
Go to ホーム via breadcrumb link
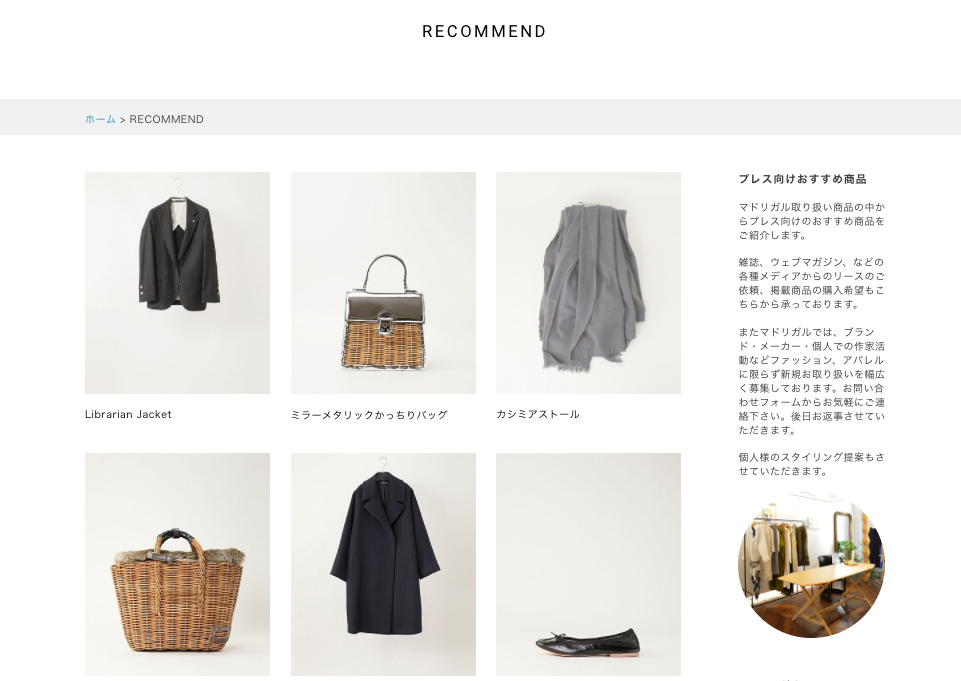101,119
